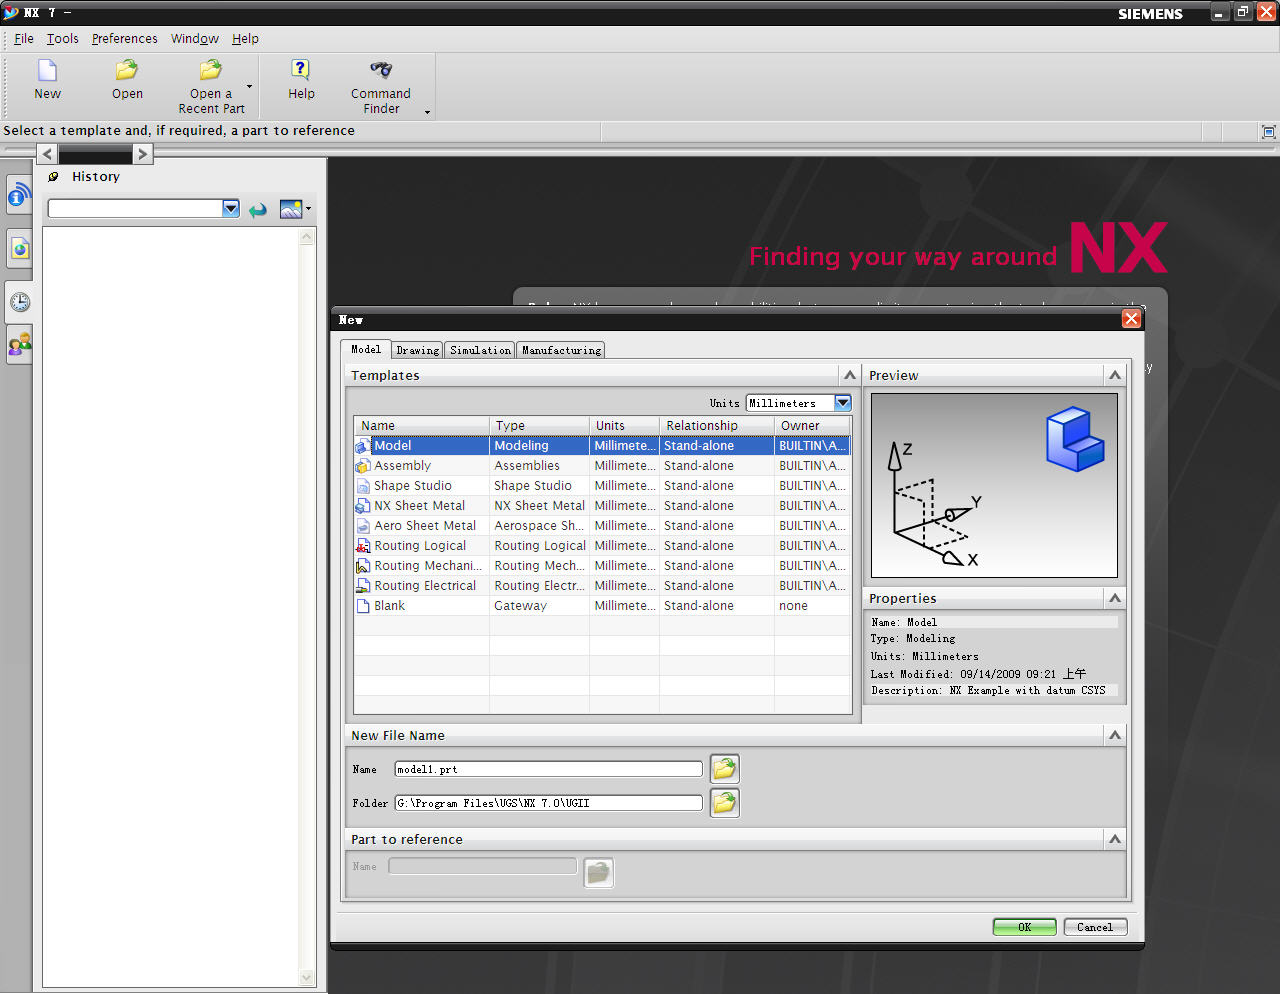
Task: Click the template Preview thumbnail
Action: [x=994, y=485]
